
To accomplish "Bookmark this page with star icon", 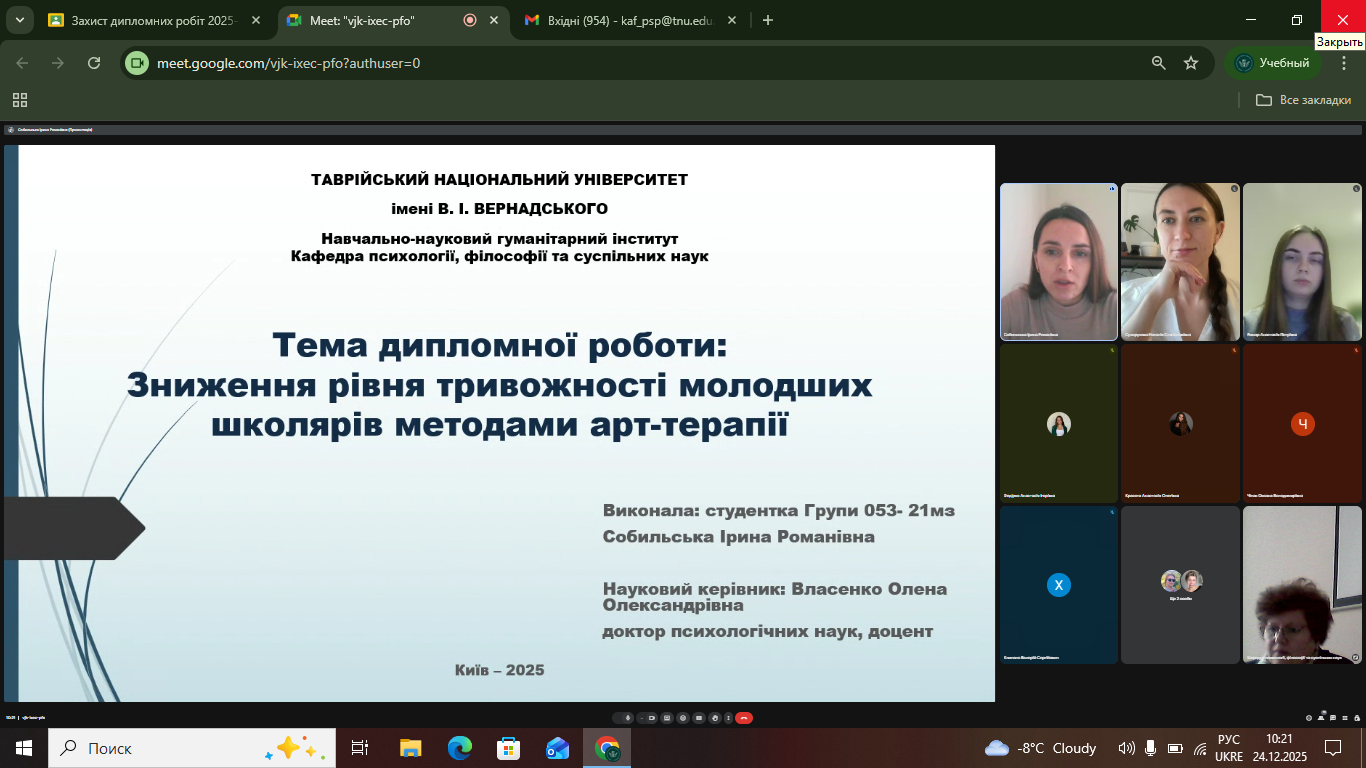I will pos(1191,63).
